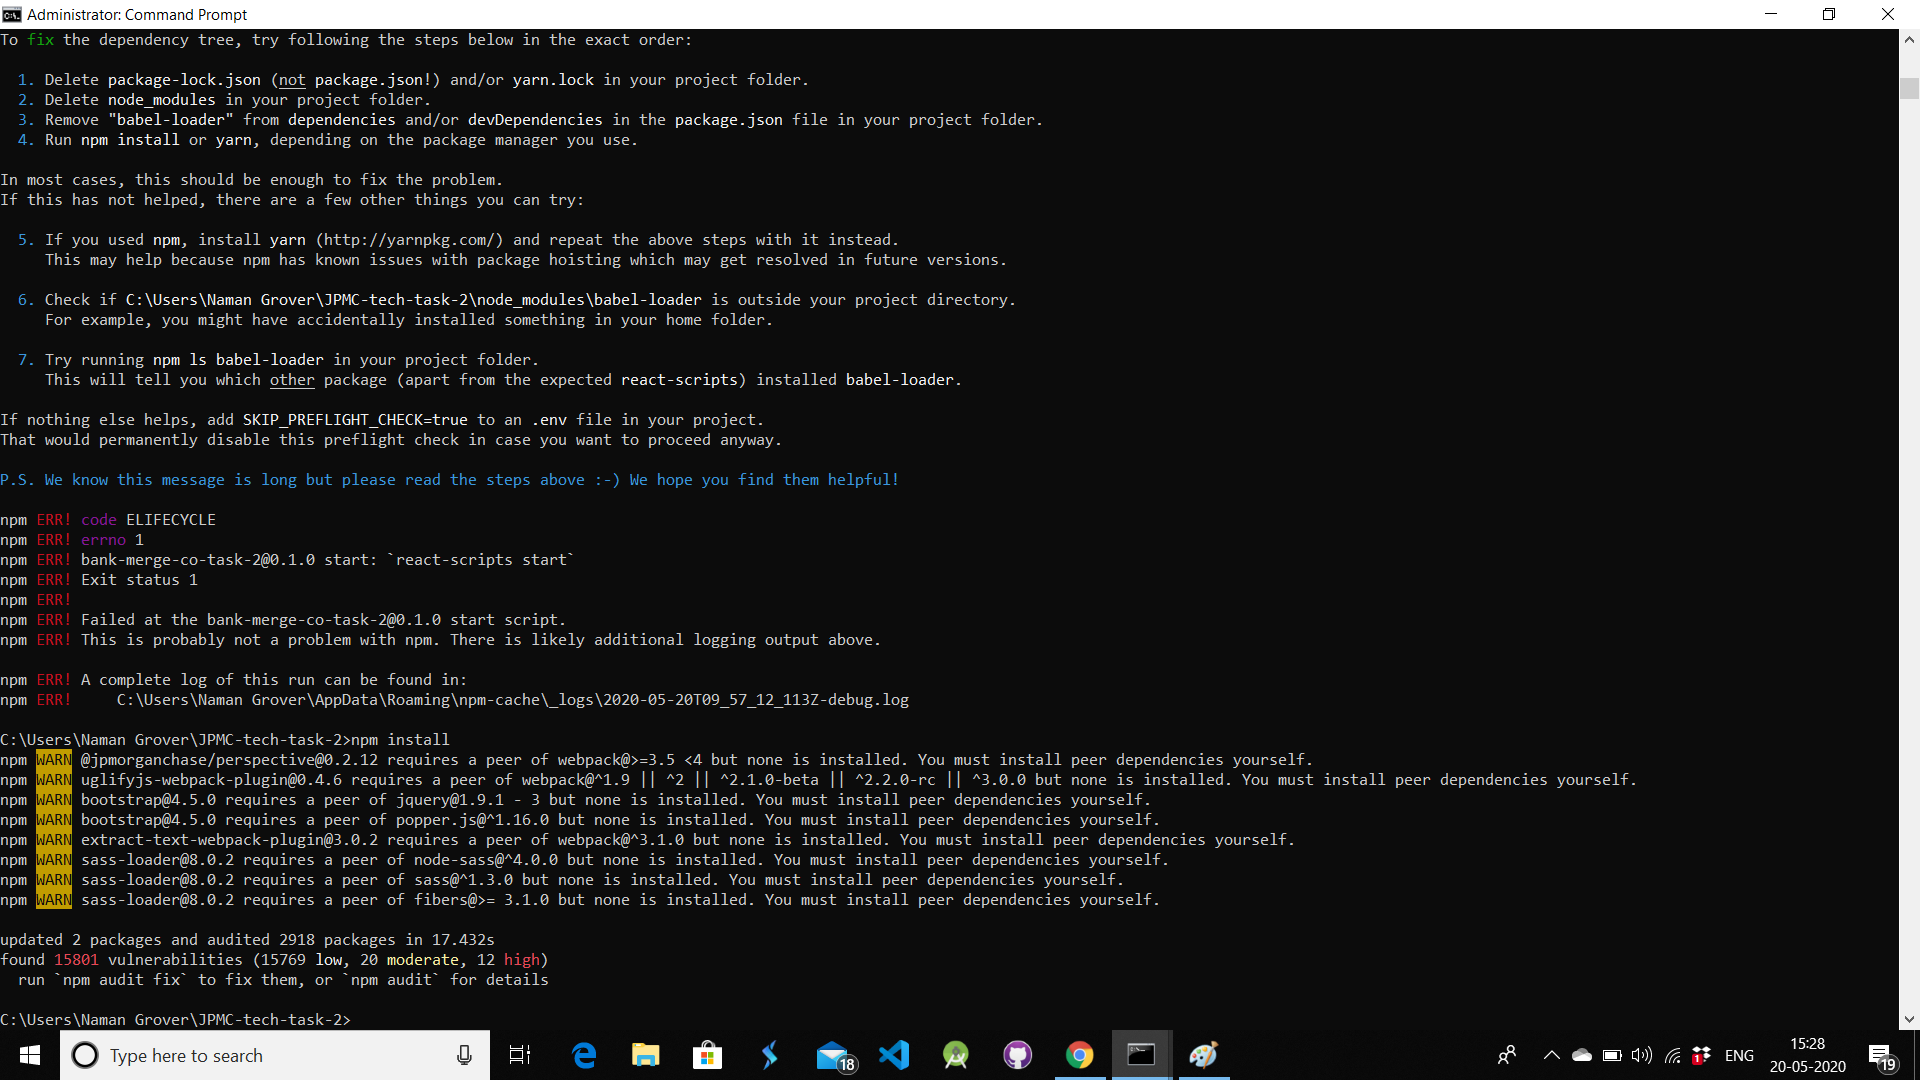The height and width of the screenshot is (1080, 1920).
Task: Activate the voice search microphone
Action: [464, 1055]
